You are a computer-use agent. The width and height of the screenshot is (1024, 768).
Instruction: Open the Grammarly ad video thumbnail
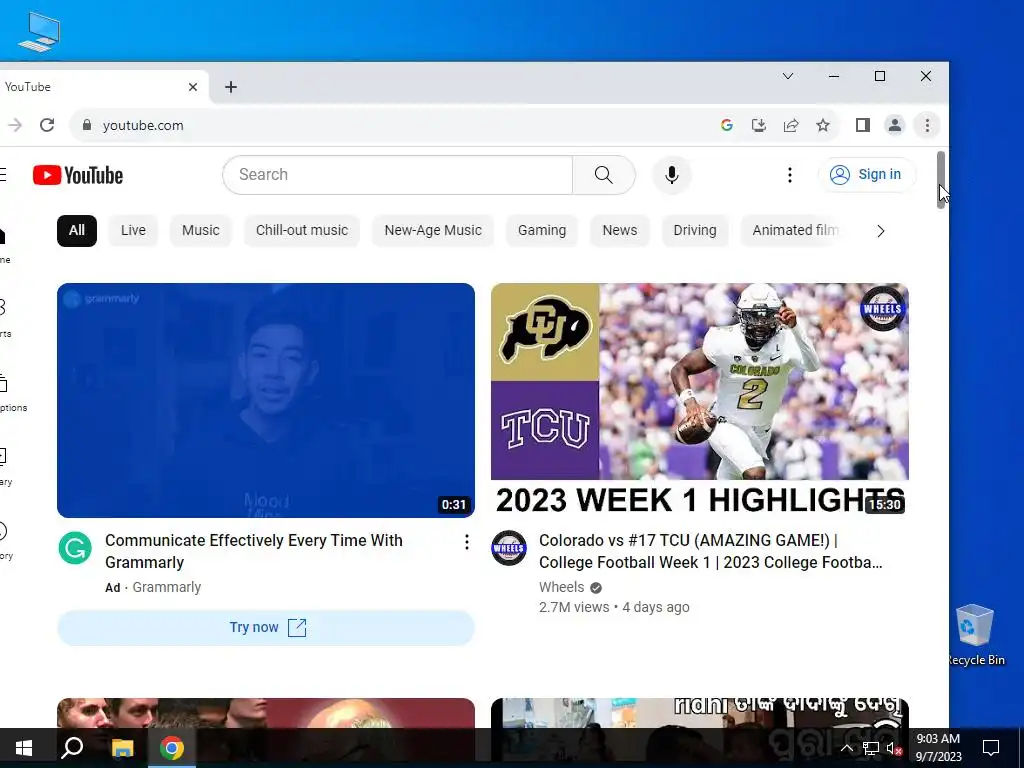(x=266, y=400)
